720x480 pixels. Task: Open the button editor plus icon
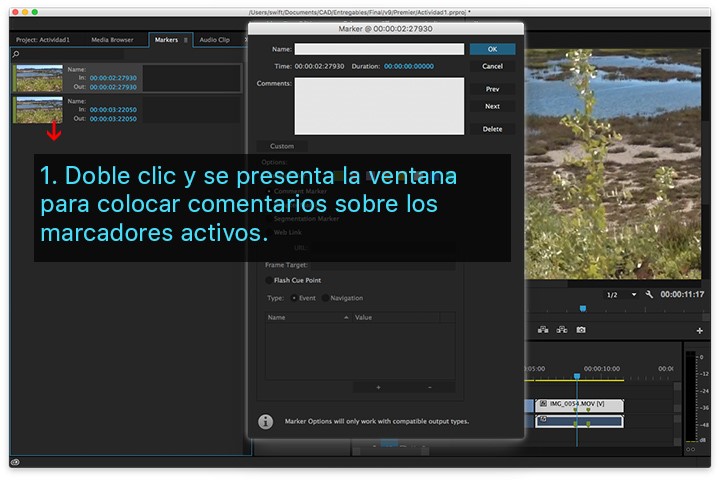coord(699,331)
